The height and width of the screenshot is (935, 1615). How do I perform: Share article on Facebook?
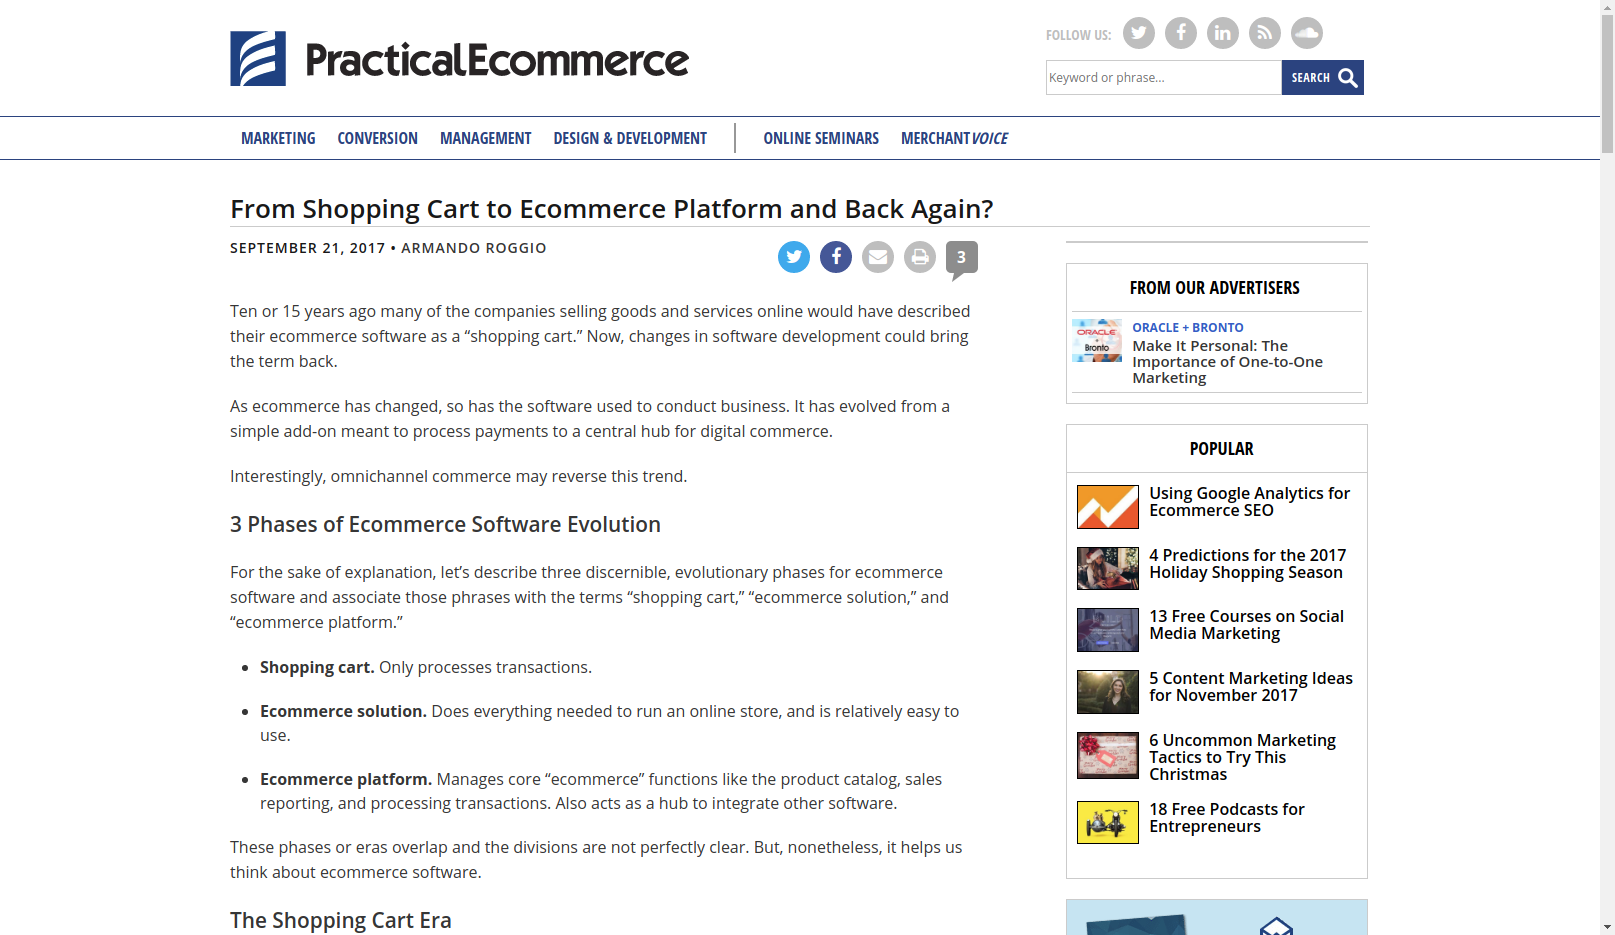click(836, 257)
